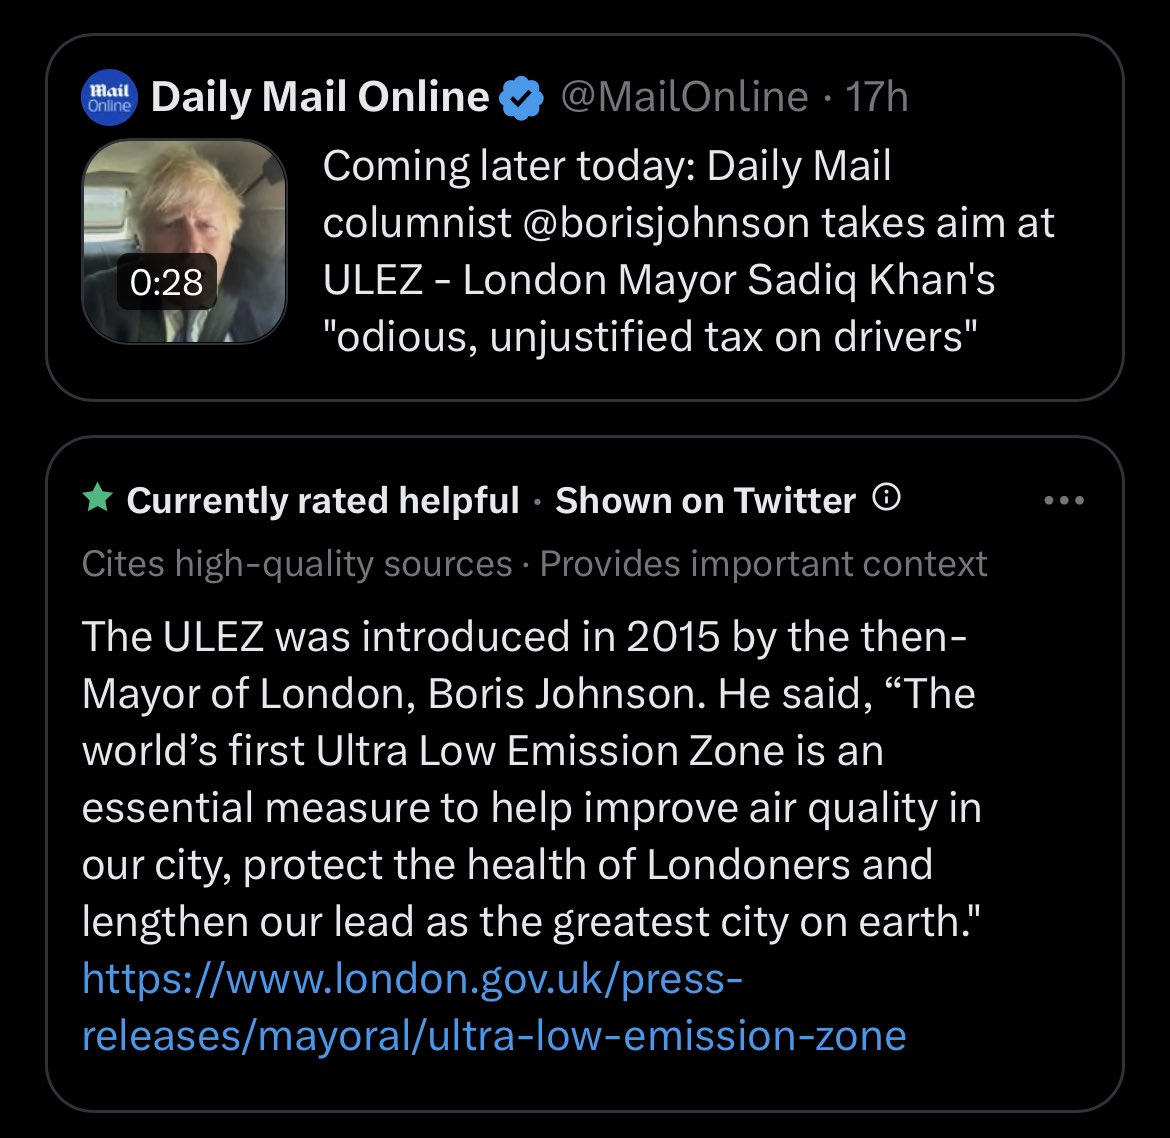The width and height of the screenshot is (1170, 1138).
Task: Select the Cites high-quality sources tag
Action: pos(297,563)
